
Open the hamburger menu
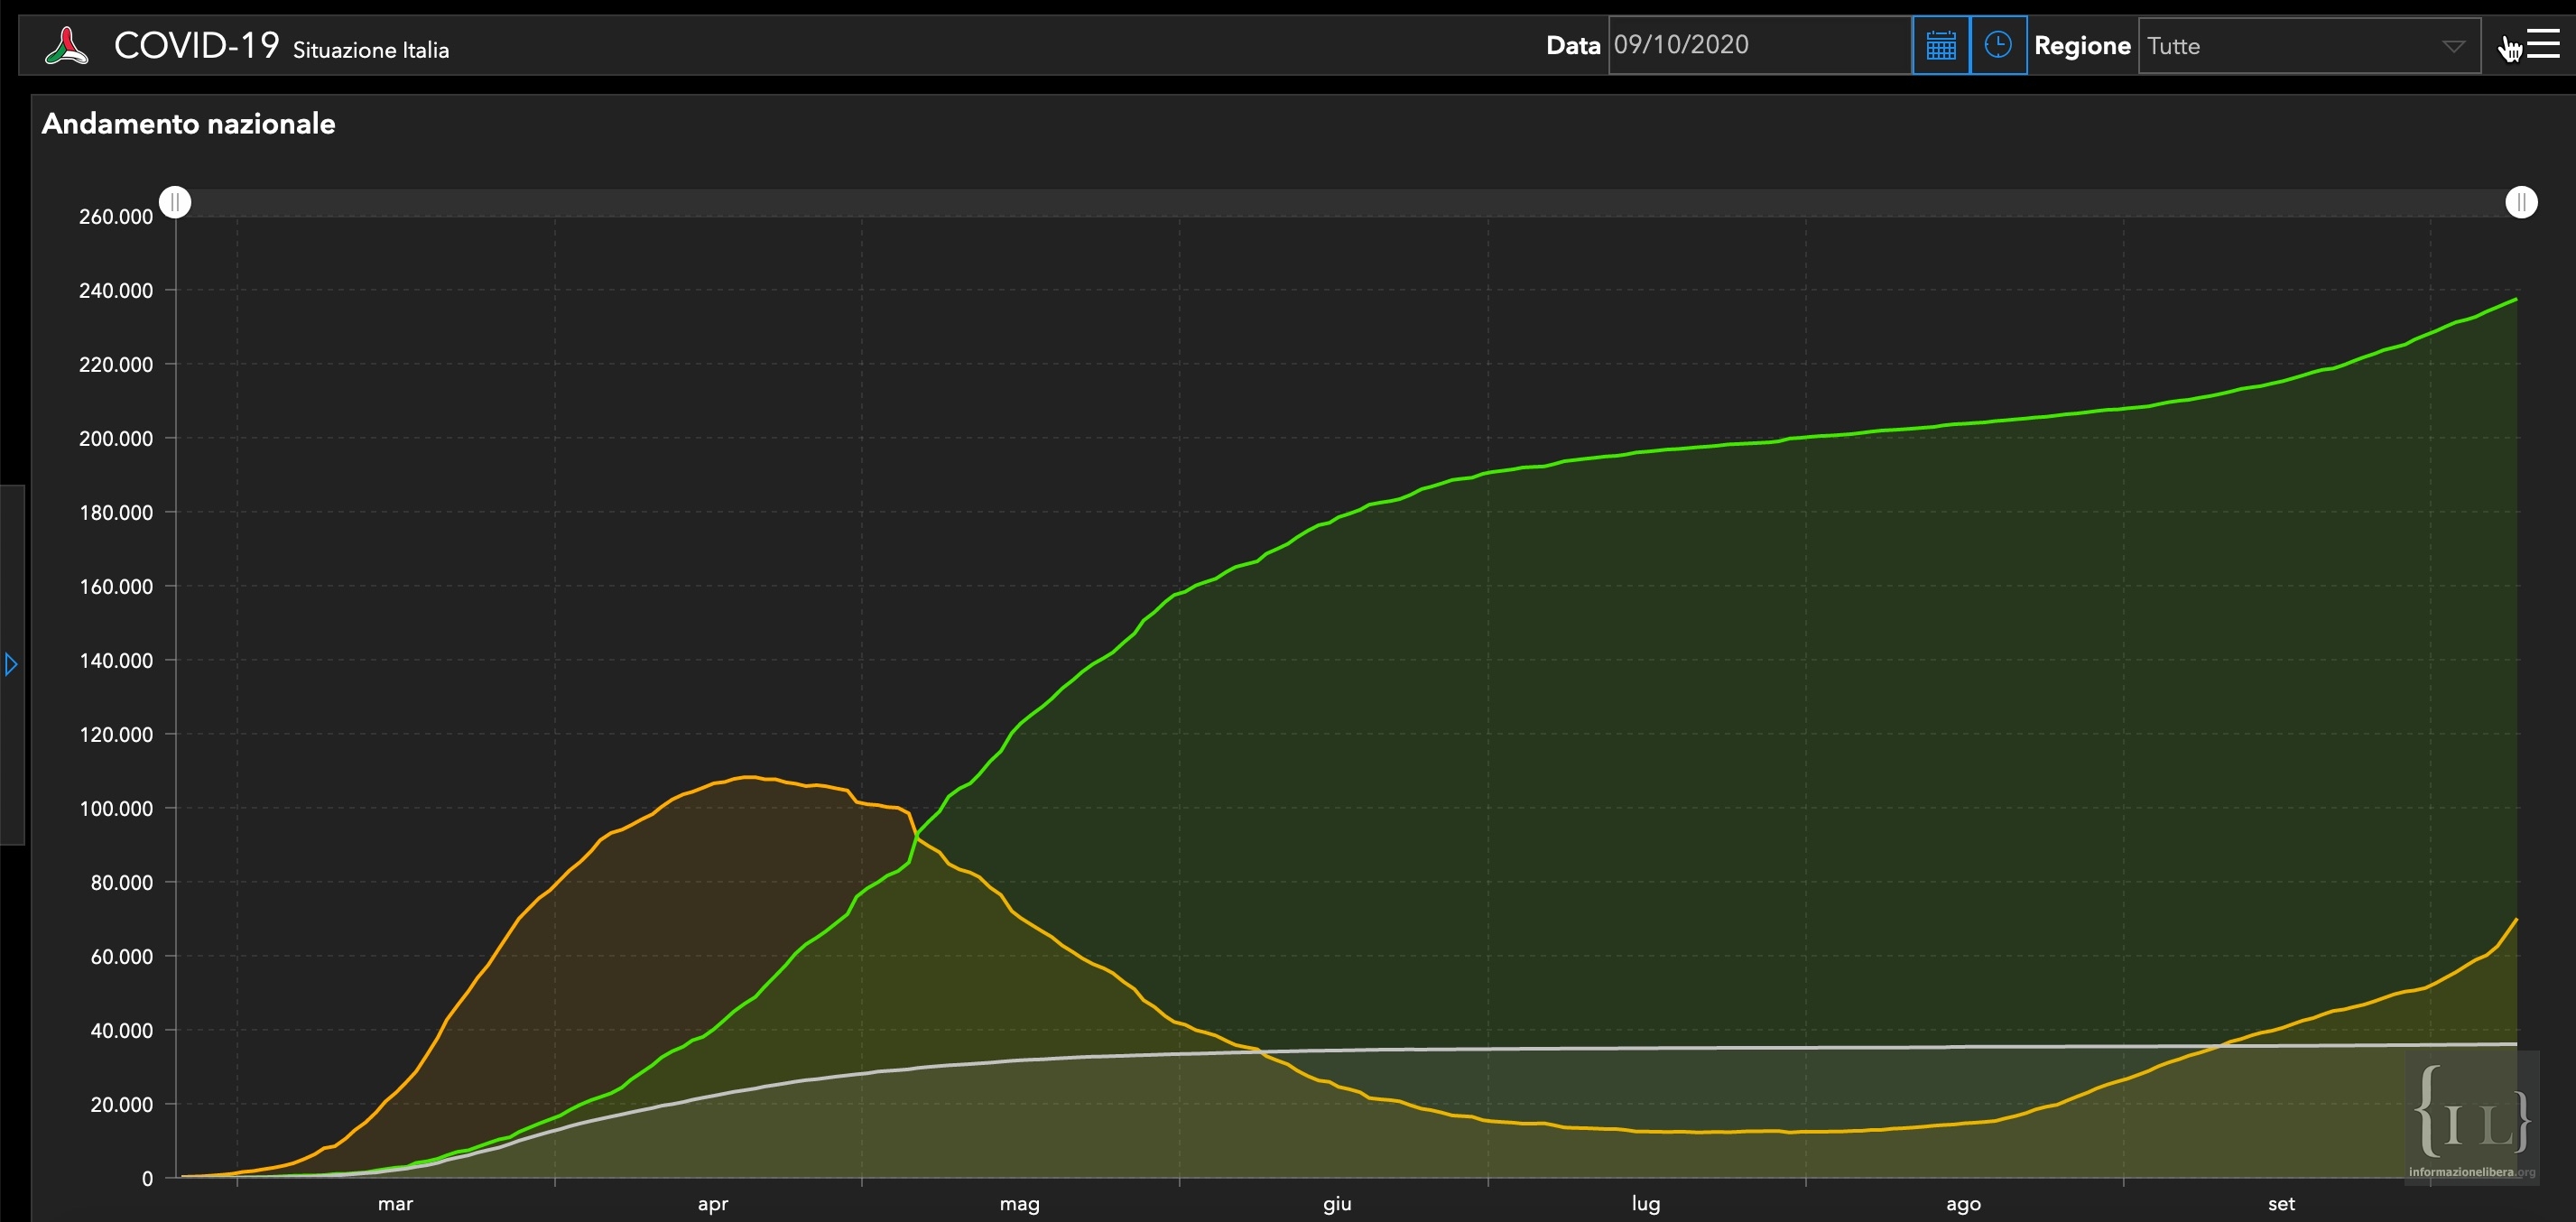(x=2542, y=44)
